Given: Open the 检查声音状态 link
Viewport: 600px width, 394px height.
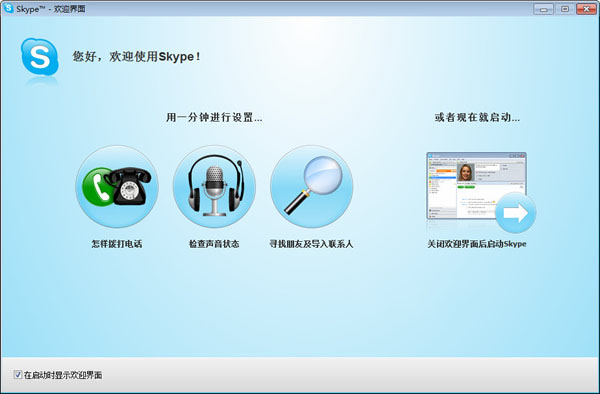Looking at the screenshot, I should [x=214, y=244].
